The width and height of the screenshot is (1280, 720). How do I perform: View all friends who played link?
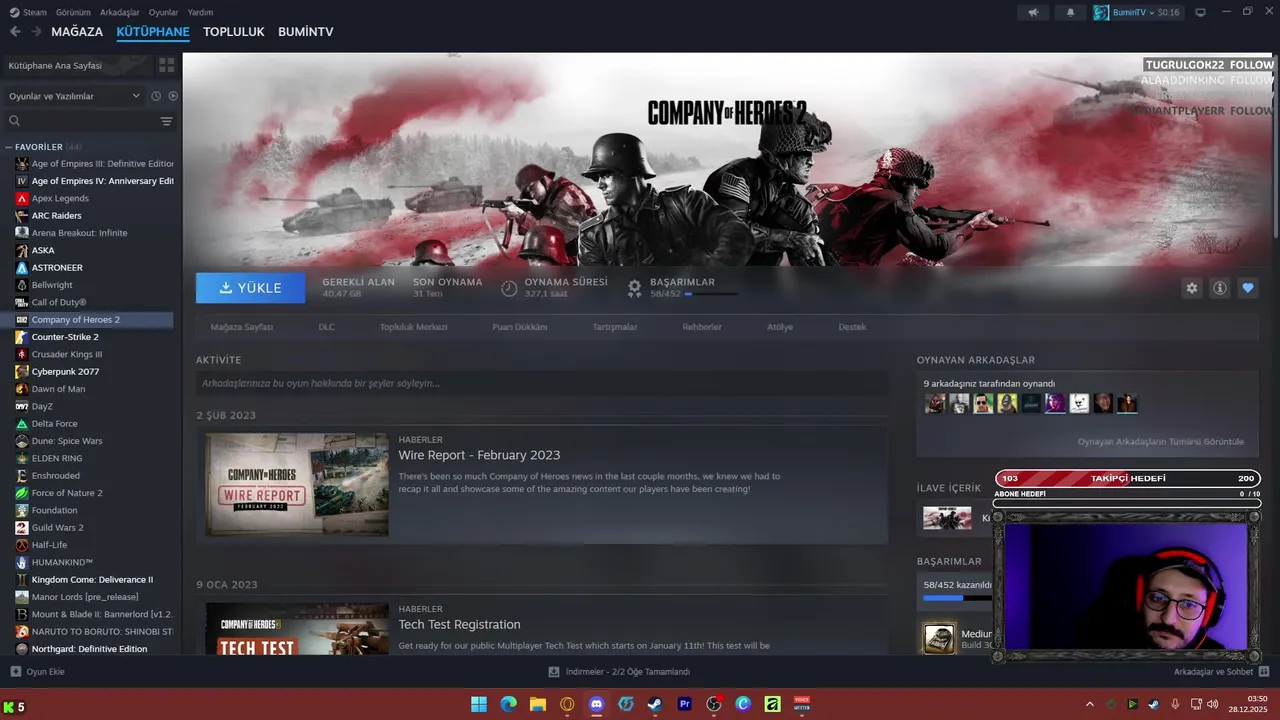click(1161, 441)
